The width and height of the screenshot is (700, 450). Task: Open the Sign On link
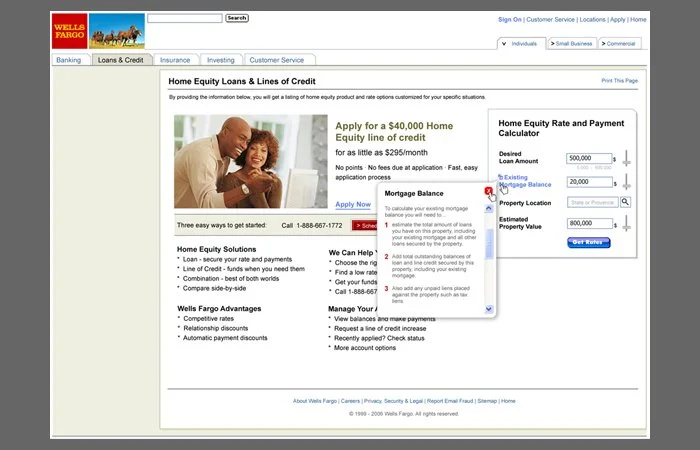[509, 20]
